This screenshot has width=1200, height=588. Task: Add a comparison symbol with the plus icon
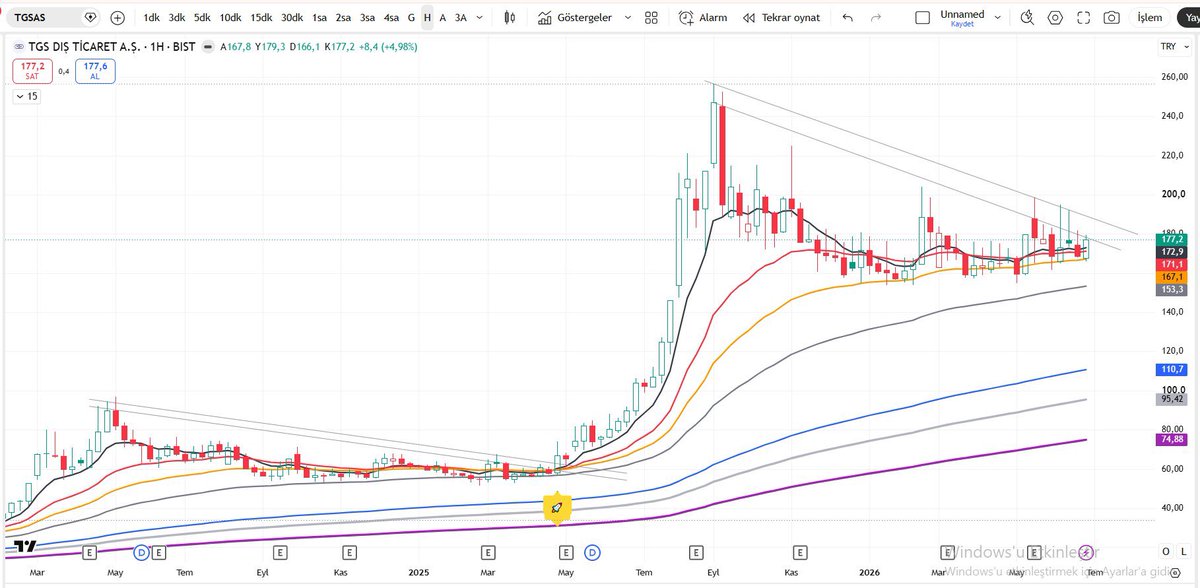coord(118,17)
